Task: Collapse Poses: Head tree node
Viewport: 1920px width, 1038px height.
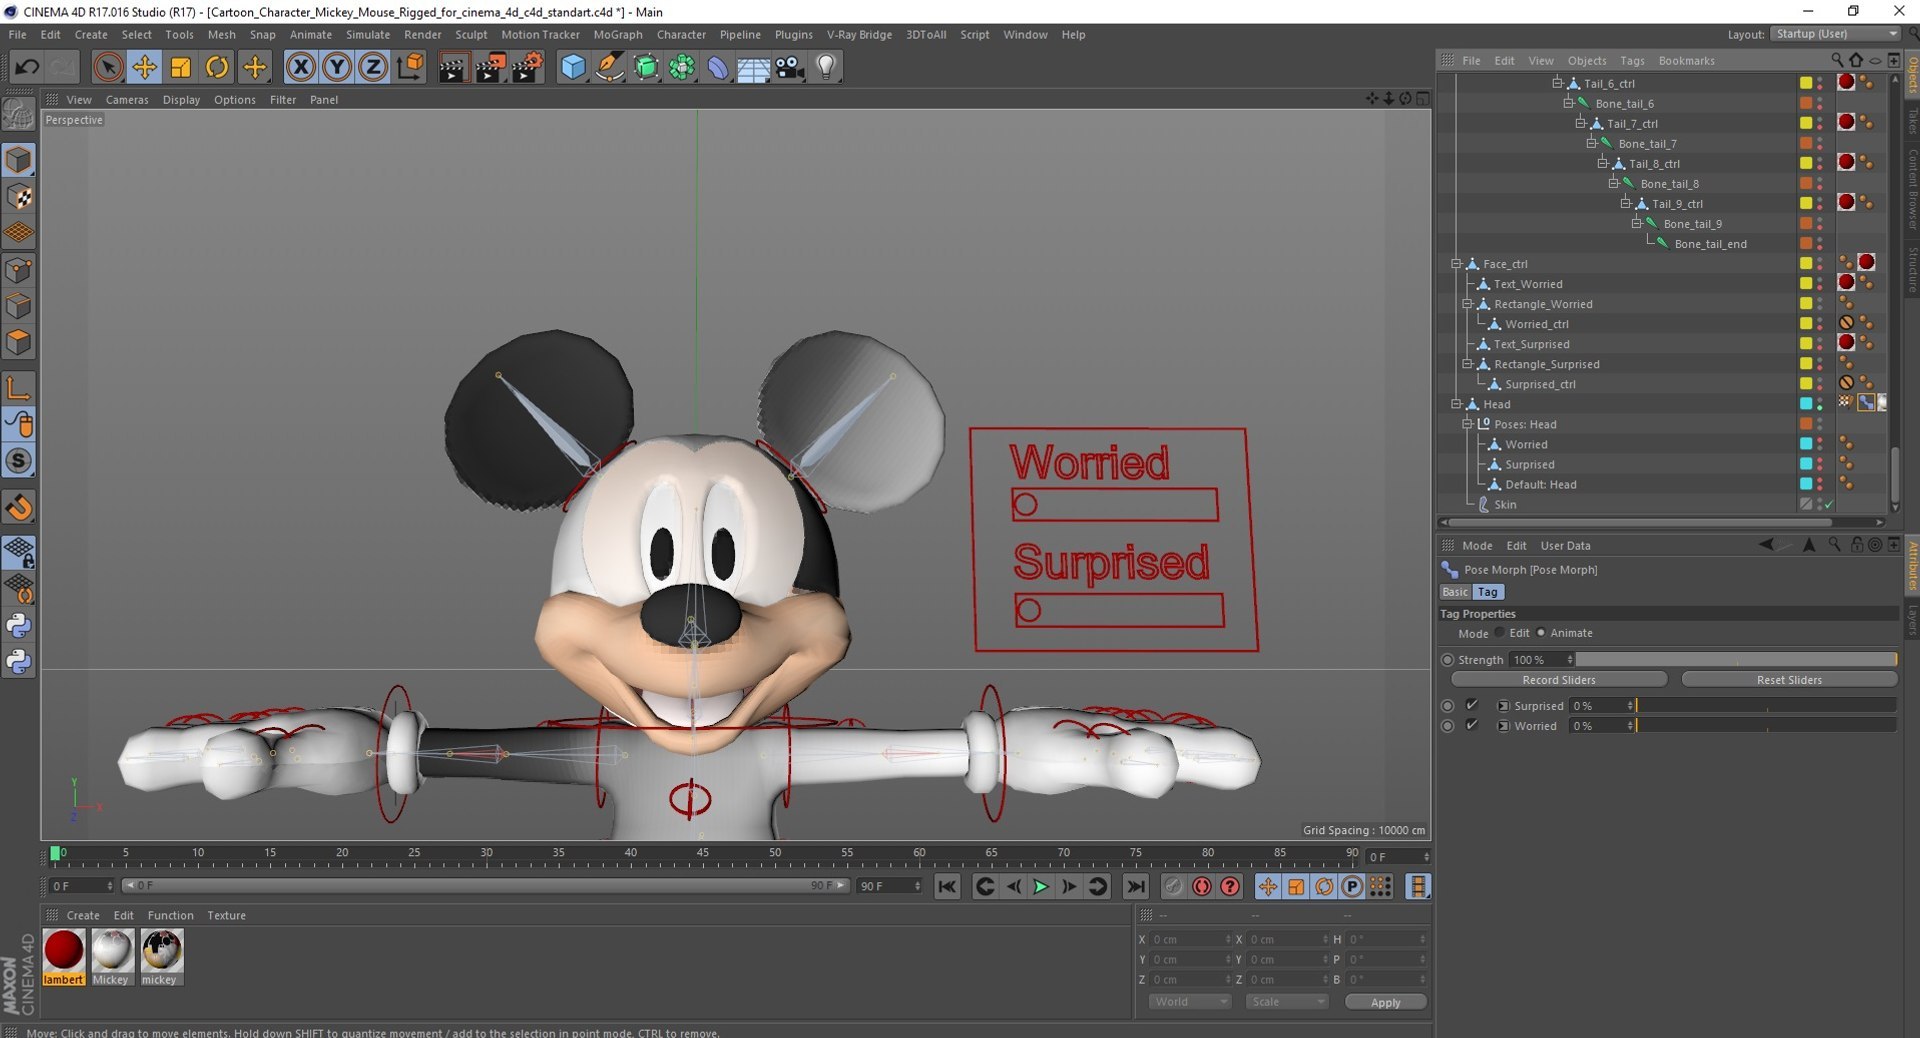Action: click(x=1468, y=424)
